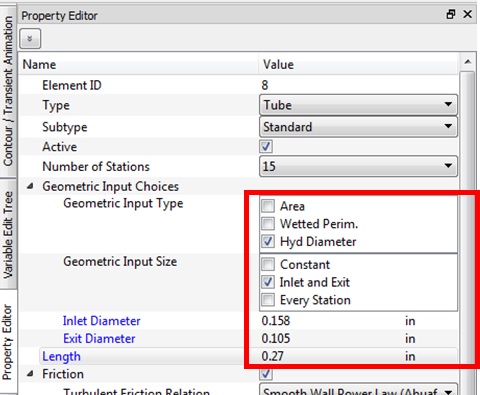Close the Property Editor panel
This screenshot has height=395, width=480.
point(468,14)
